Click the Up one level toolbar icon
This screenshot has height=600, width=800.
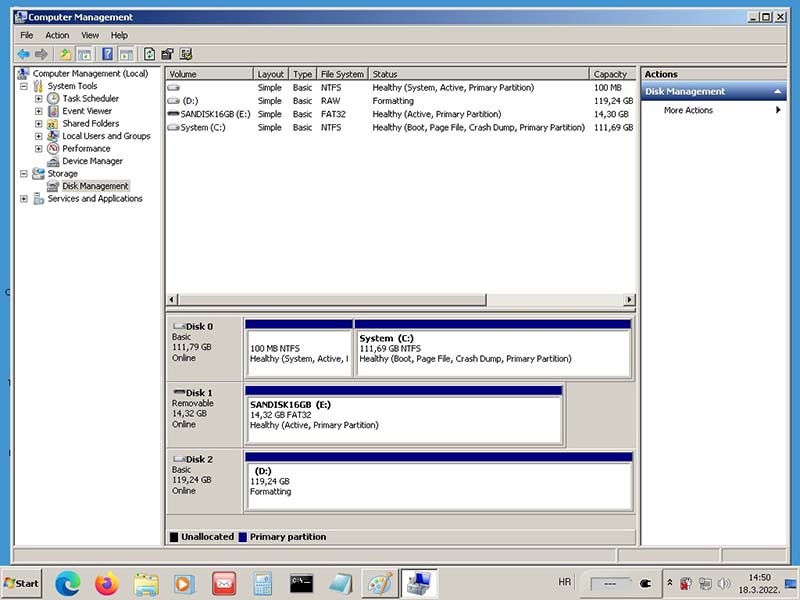click(65, 54)
